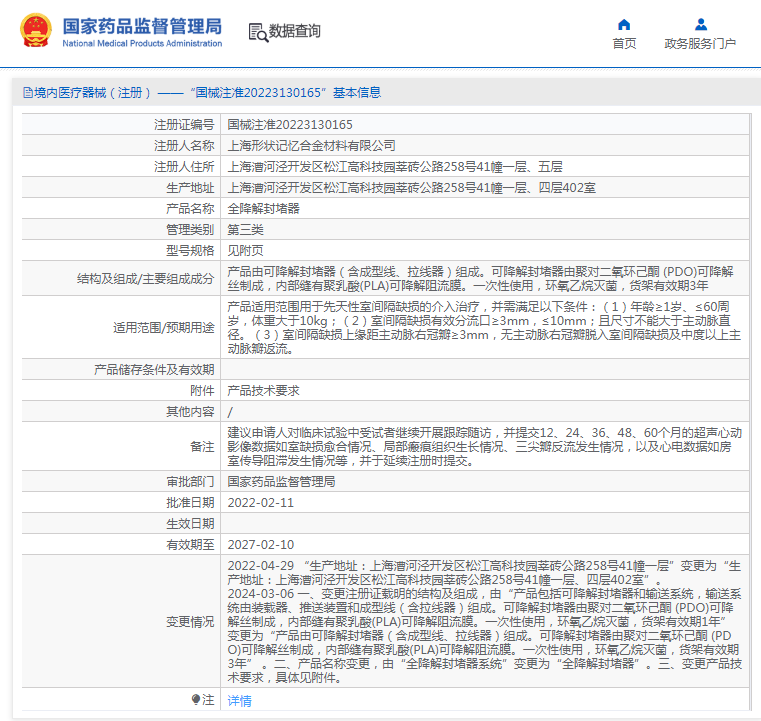
Task: Open the 详情 link in the notes row
Action: click(240, 700)
